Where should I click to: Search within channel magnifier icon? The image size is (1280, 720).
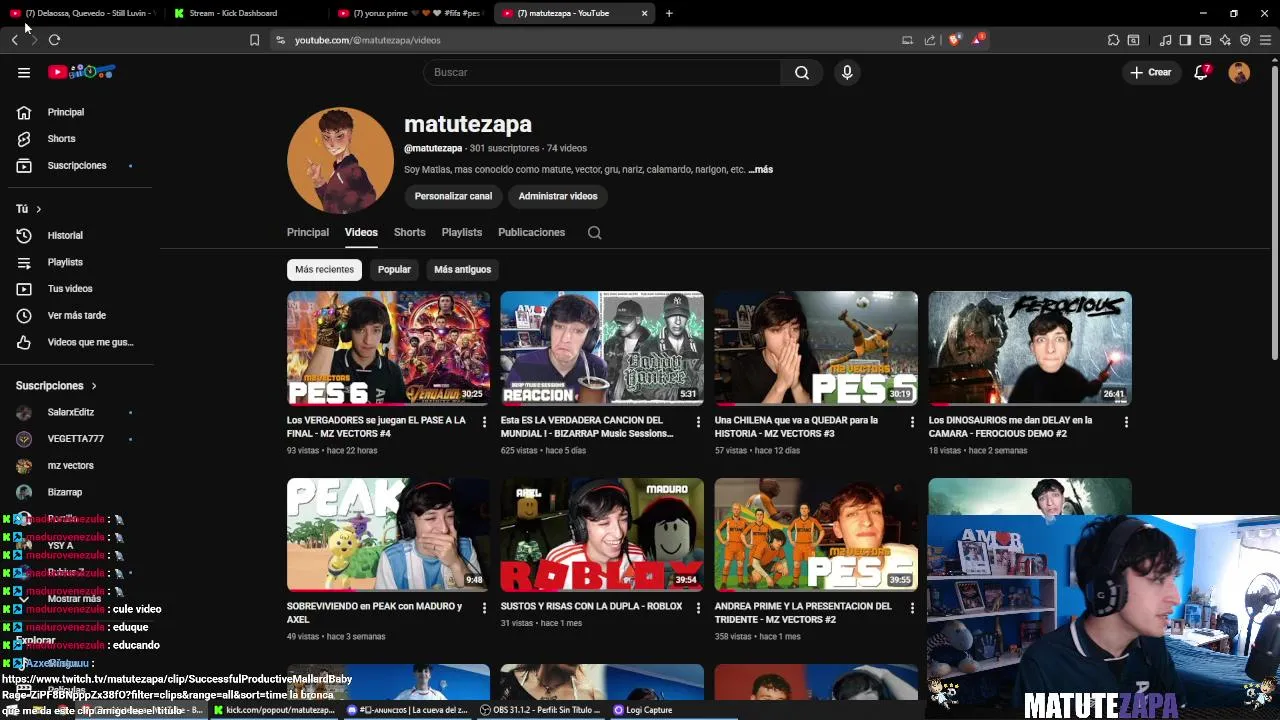click(594, 232)
